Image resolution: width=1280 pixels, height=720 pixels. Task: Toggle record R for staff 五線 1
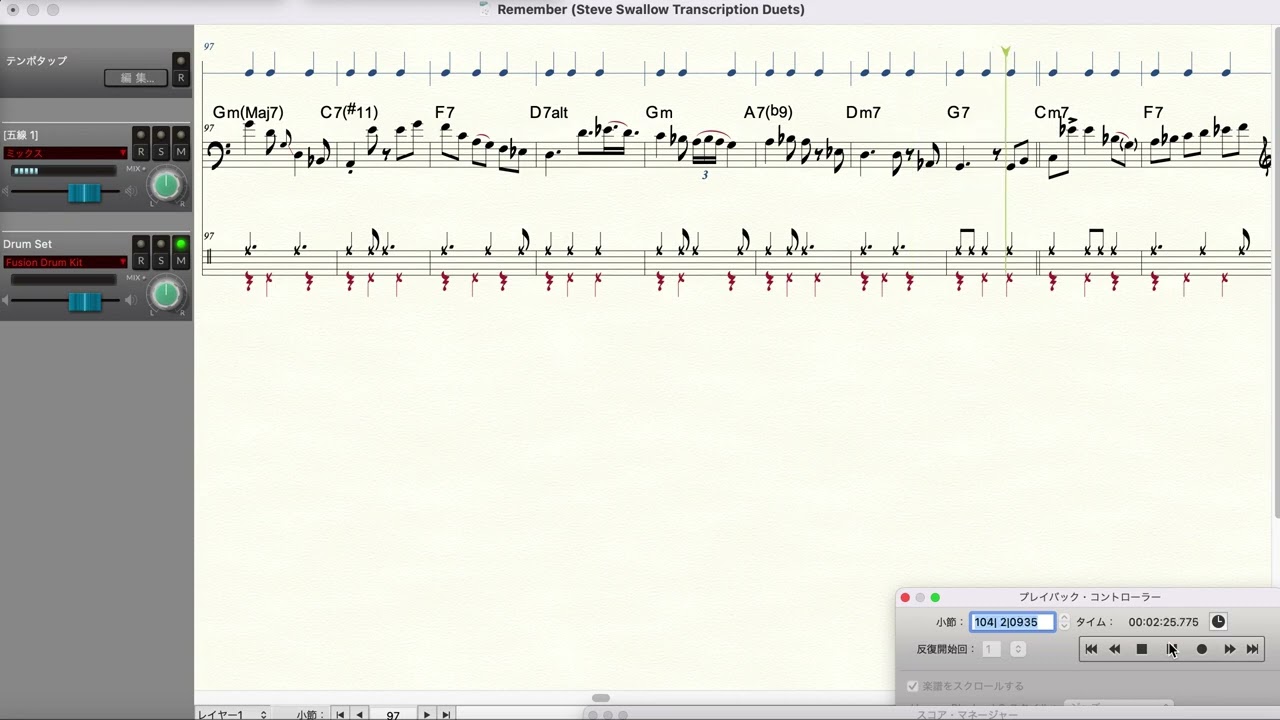click(141, 152)
